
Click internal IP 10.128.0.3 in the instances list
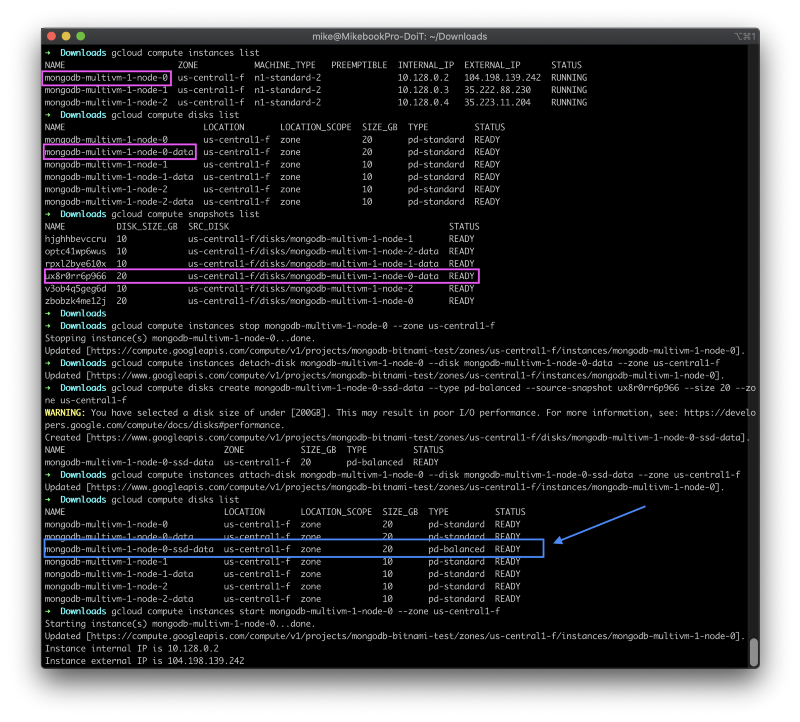click(423, 90)
